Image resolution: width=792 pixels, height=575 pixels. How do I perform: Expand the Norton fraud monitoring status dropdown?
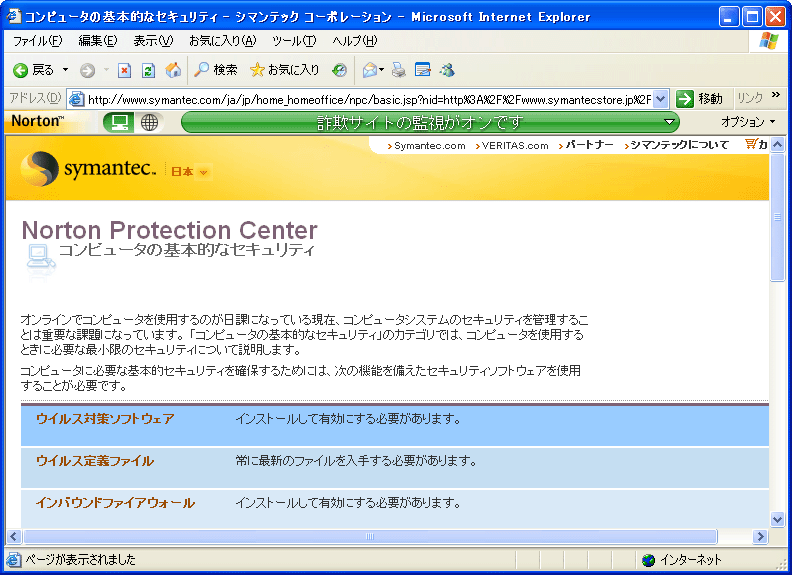(669, 122)
